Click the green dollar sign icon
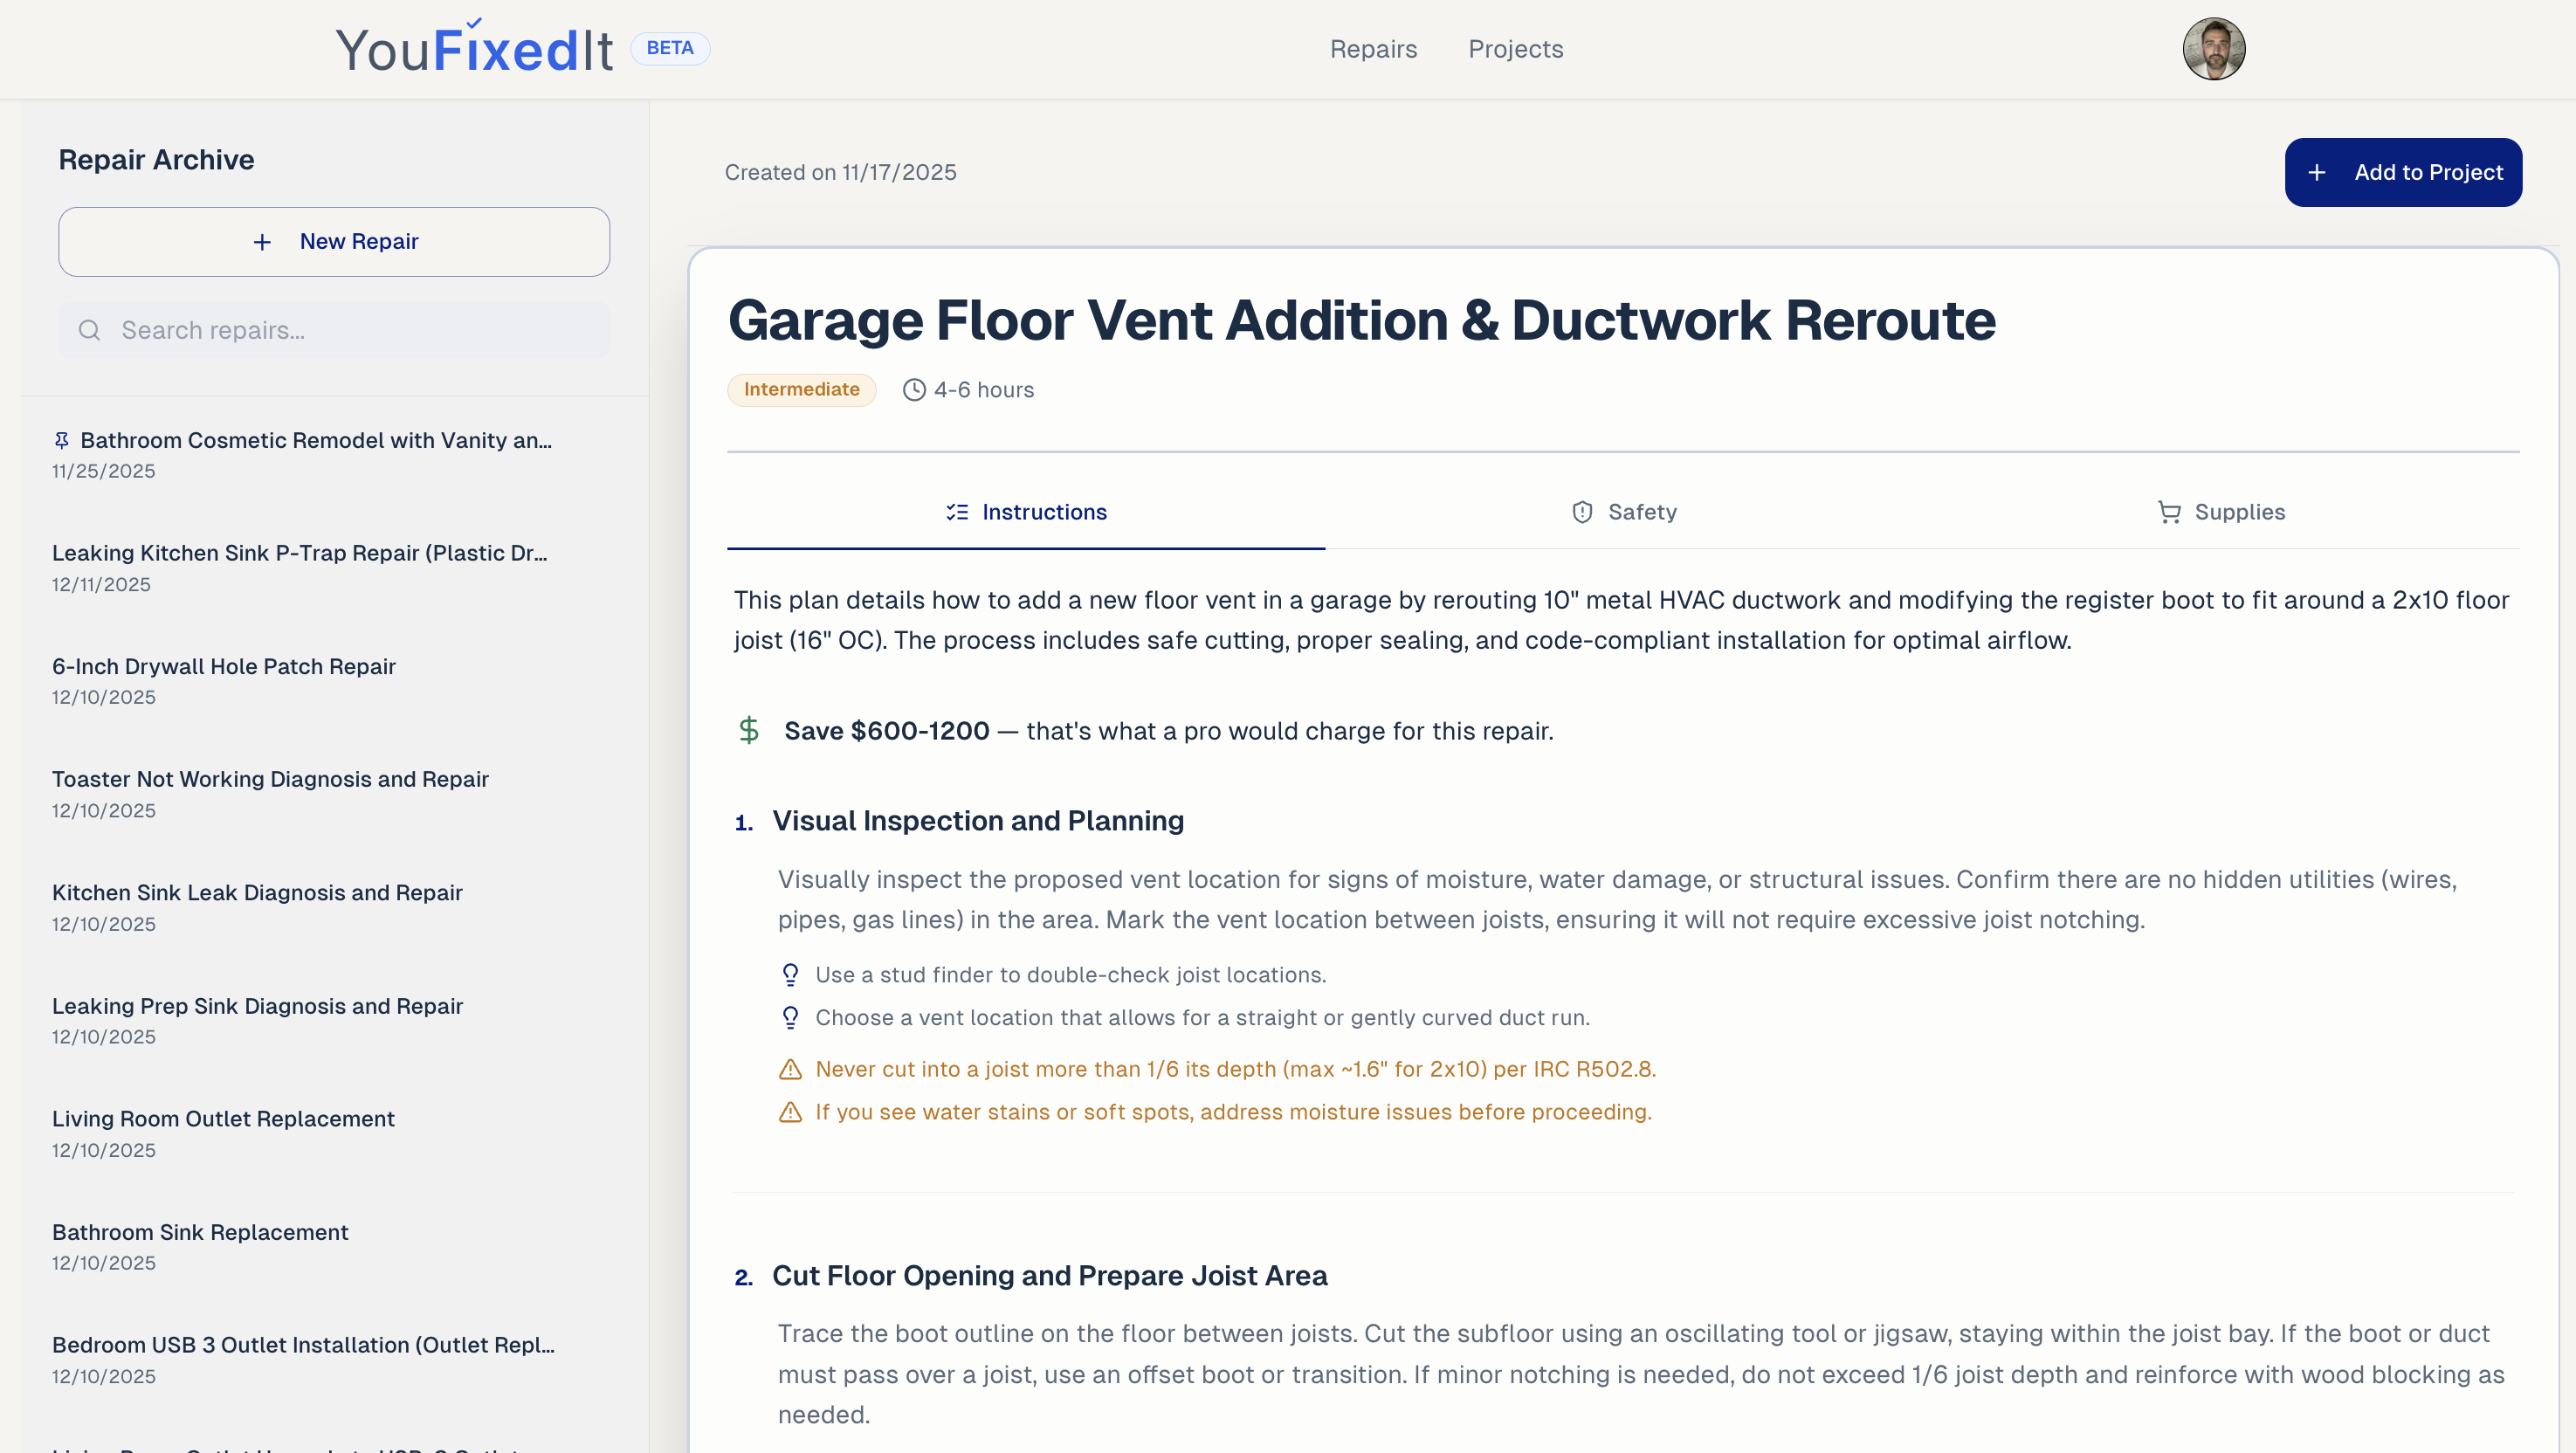This screenshot has width=2576, height=1453. (x=749, y=730)
